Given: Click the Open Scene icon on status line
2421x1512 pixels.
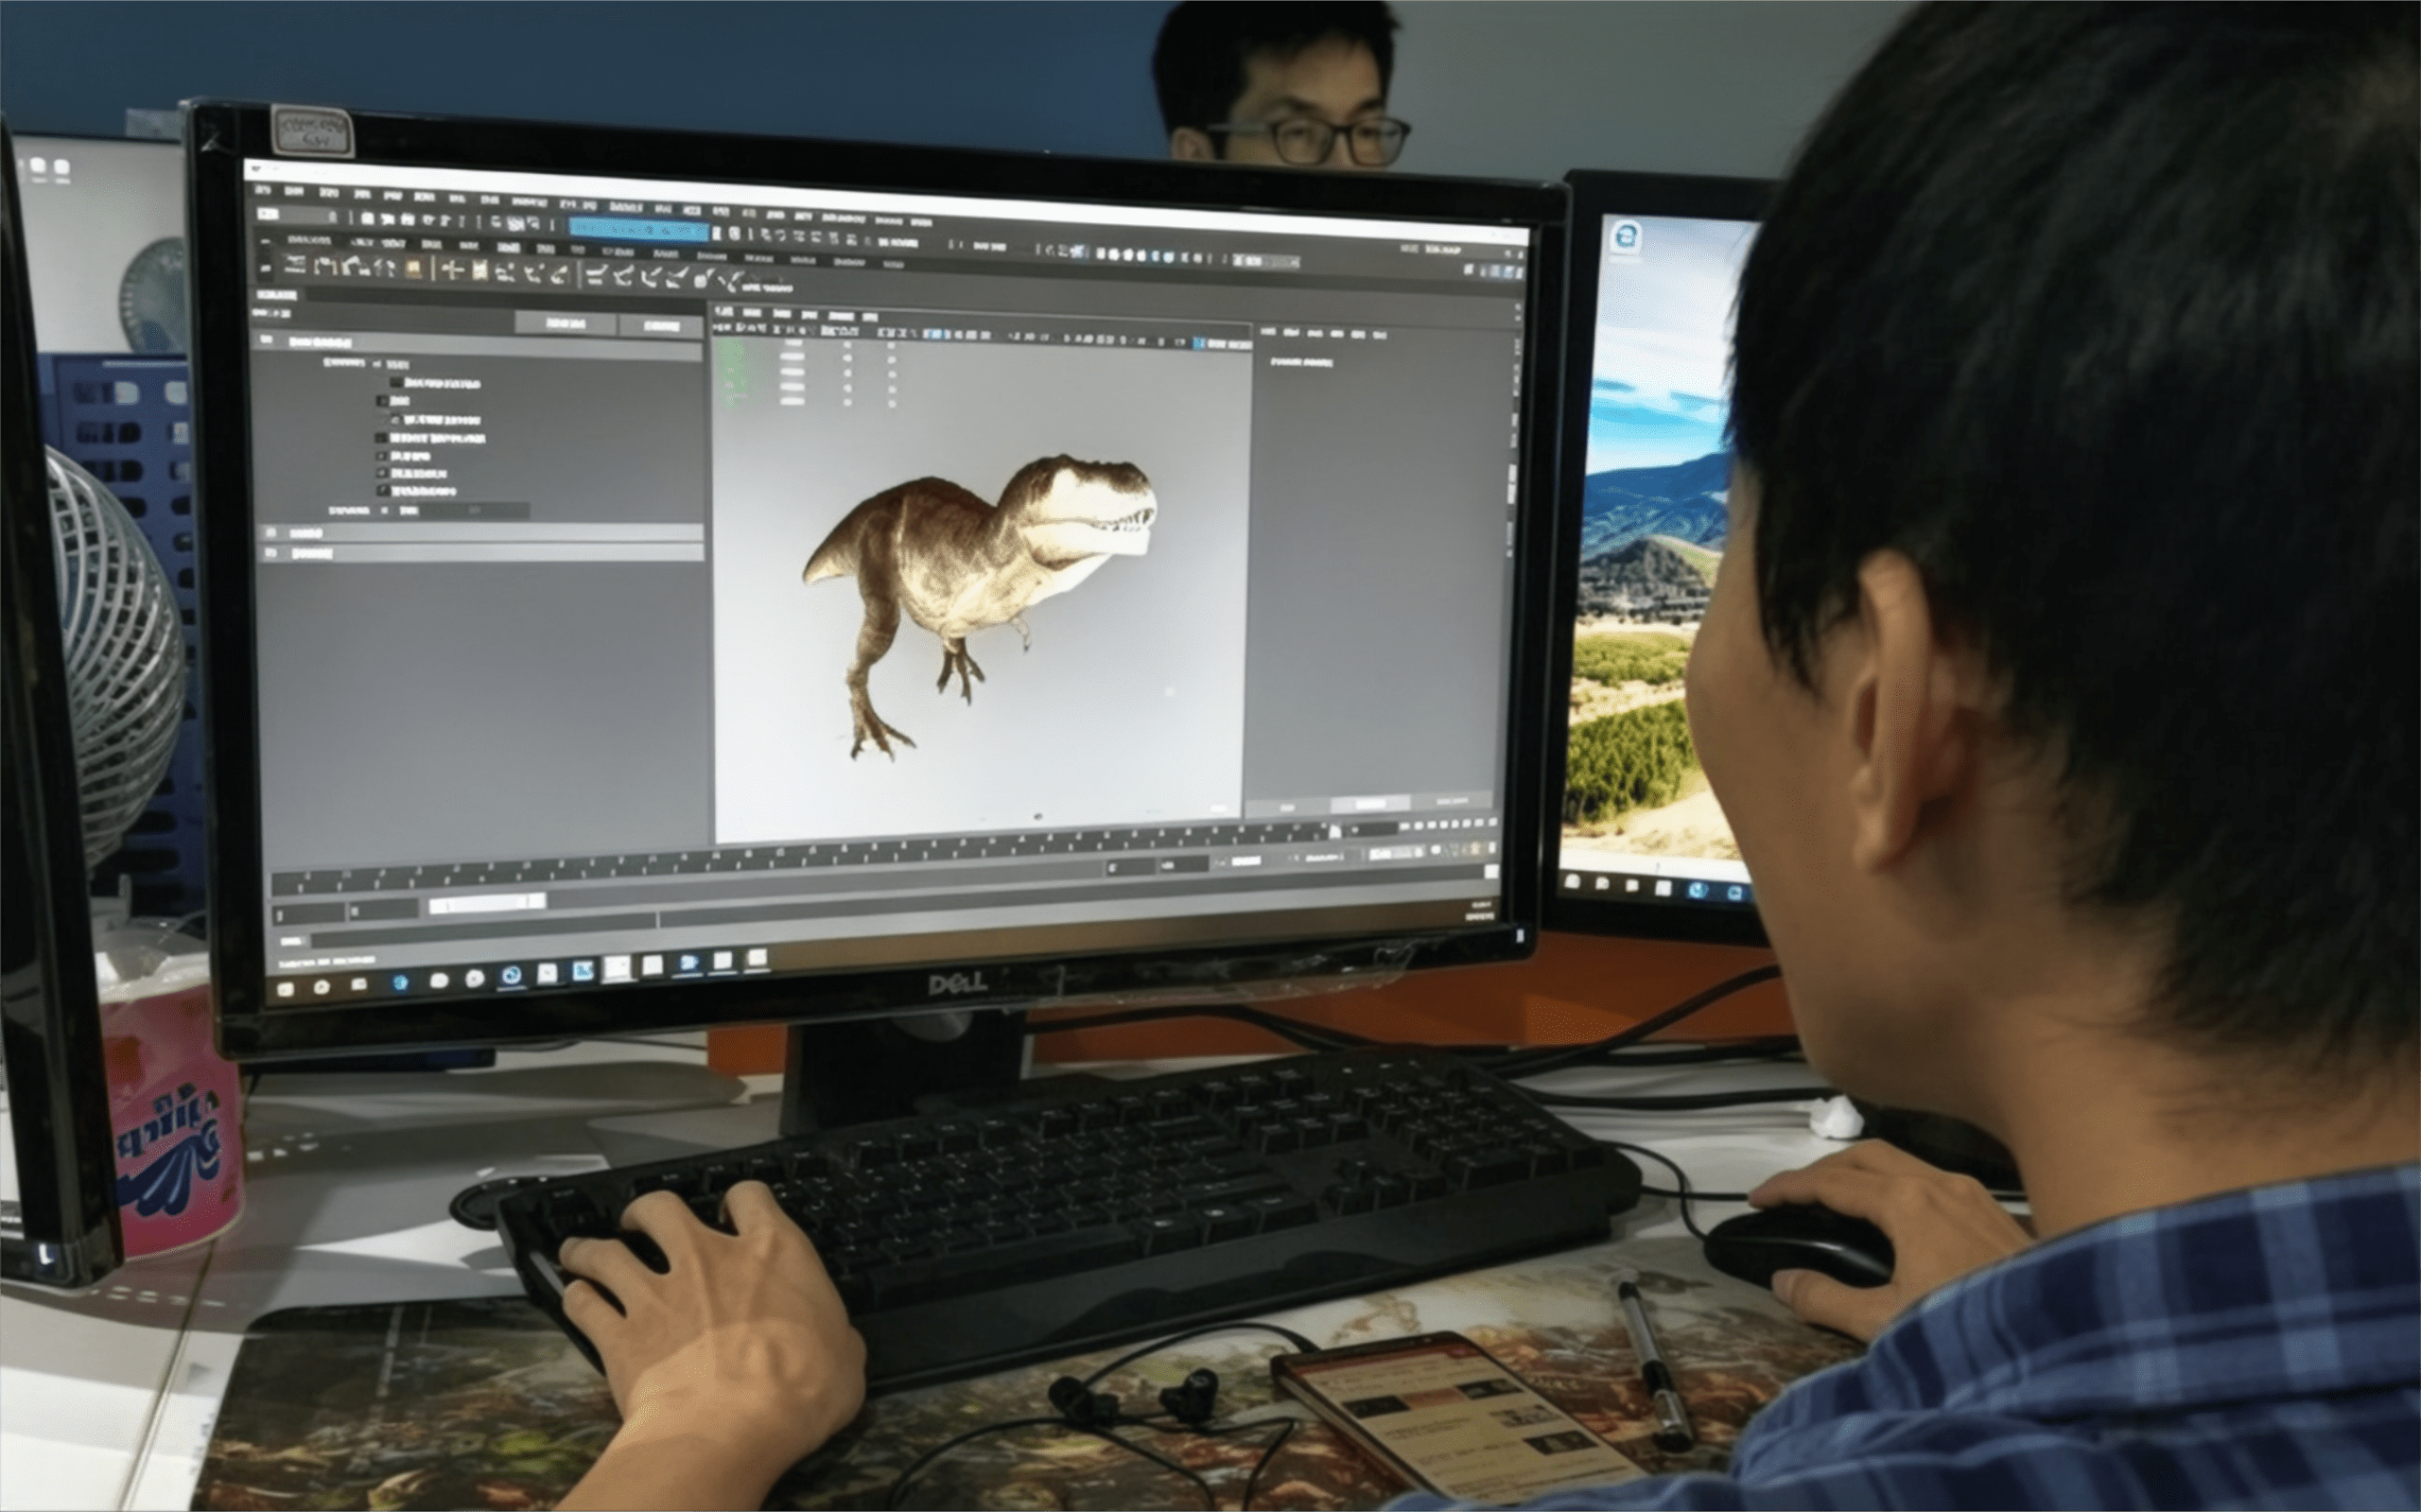Looking at the screenshot, I should coord(389,220).
